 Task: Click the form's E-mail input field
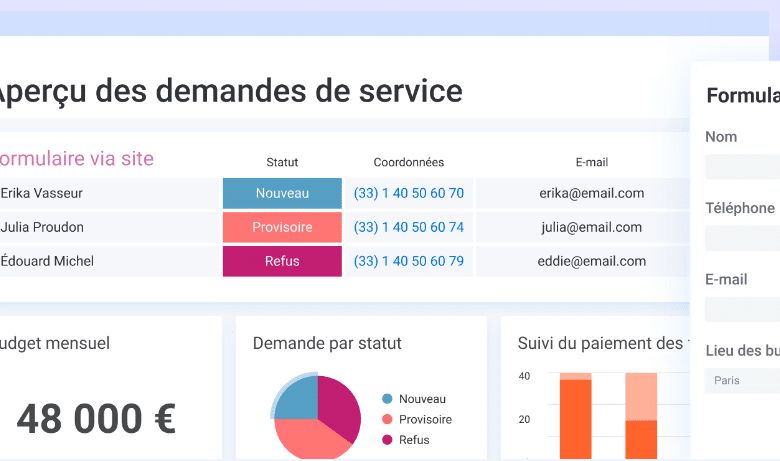[742, 309]
